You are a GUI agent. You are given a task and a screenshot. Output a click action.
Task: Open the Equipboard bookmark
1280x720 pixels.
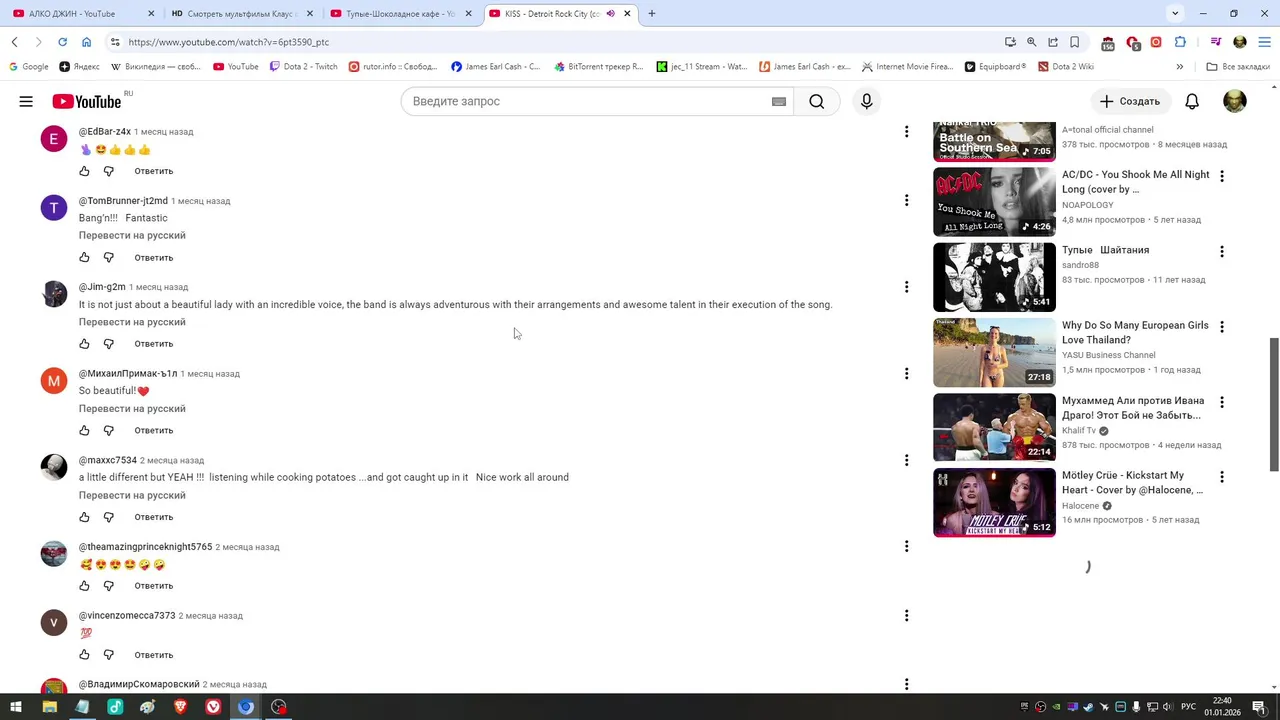pyautogui.click(x=996, y=67)
